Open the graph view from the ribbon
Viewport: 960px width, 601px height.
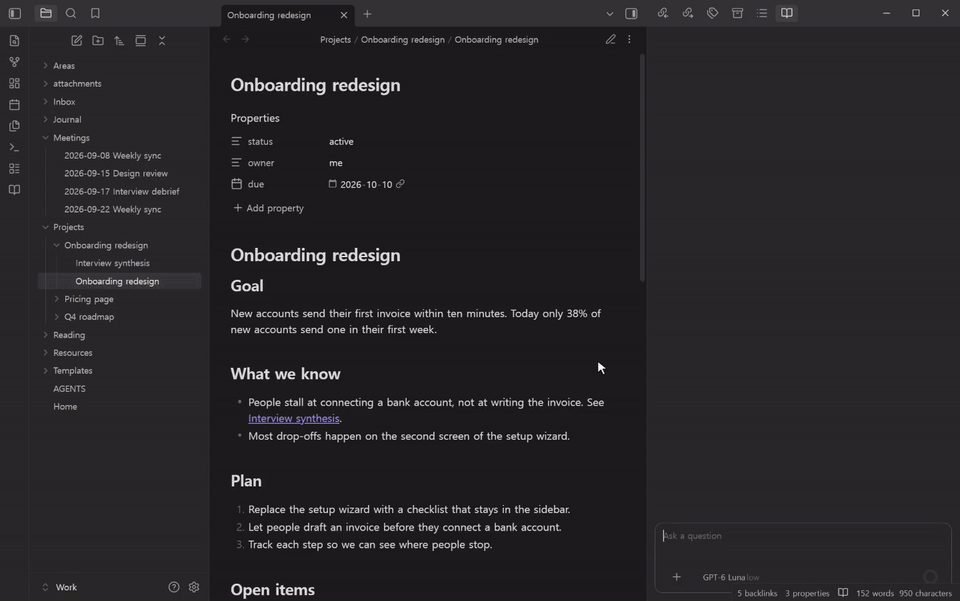click(x=14, y=62)
